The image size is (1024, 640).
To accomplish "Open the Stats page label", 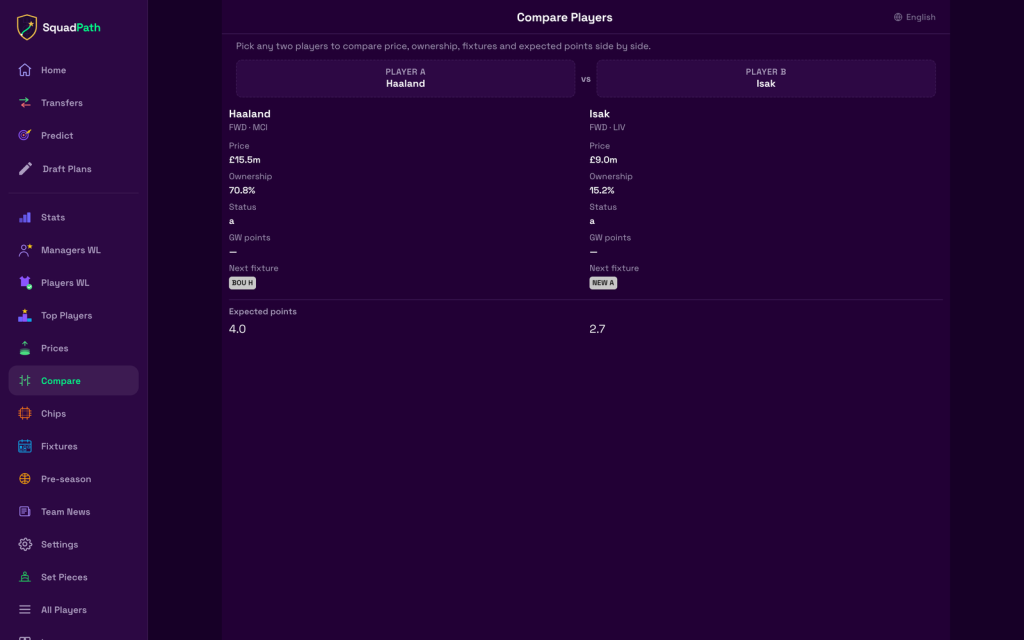I will coord(53,217).
